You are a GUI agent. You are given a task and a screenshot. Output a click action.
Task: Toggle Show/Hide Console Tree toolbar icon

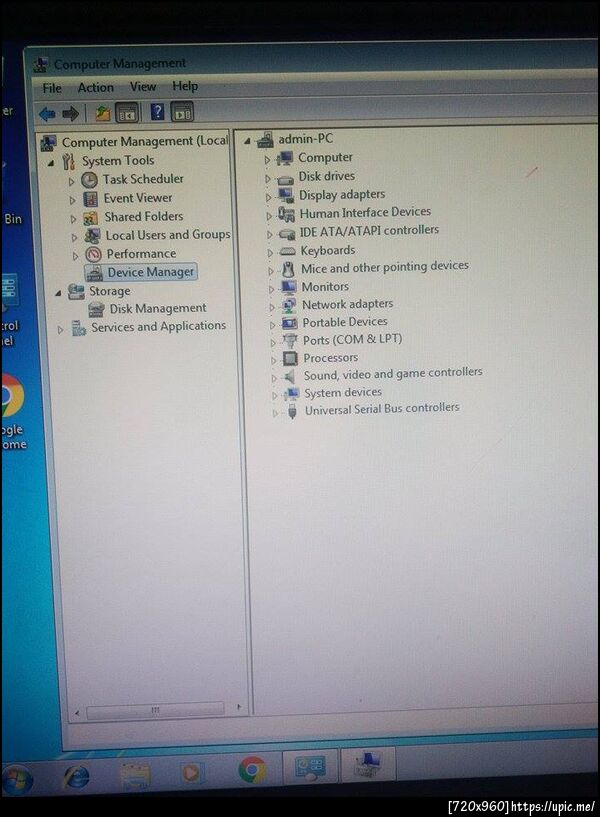click(127, 113)
